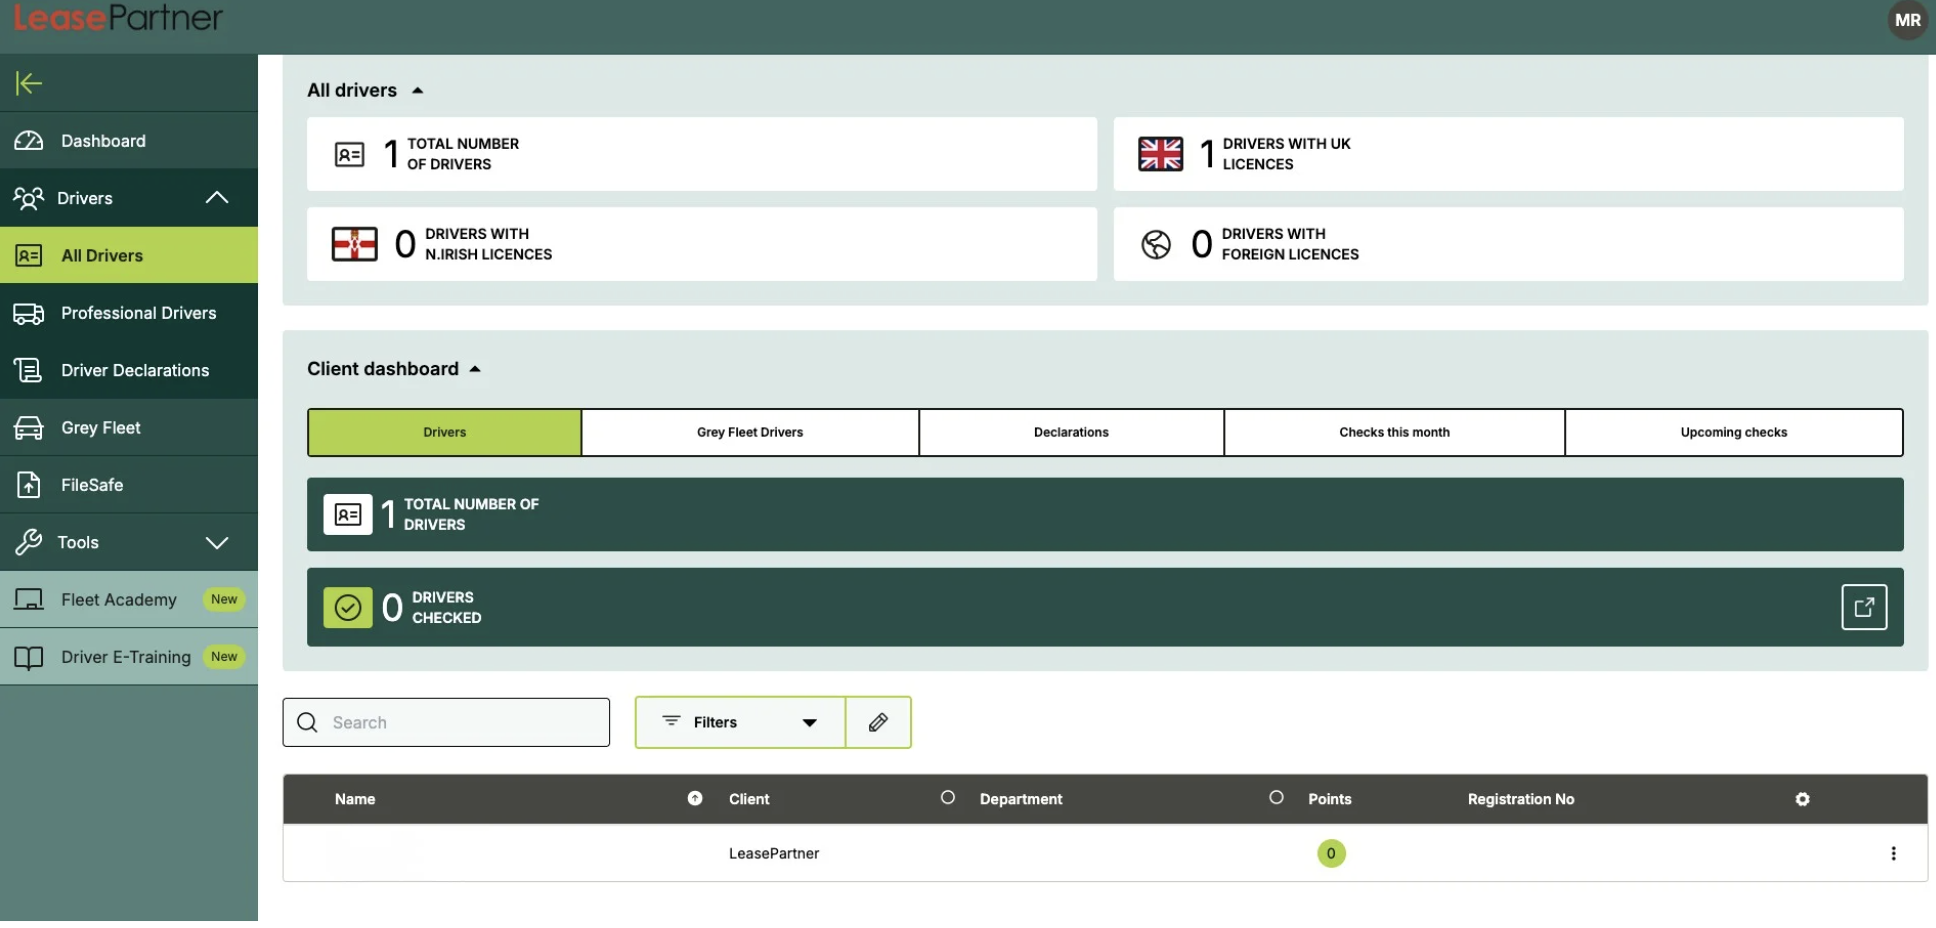Sort table by Client column
This screenshot has width=1936, height=928.
pyautogui.click(x=948, y=797)
